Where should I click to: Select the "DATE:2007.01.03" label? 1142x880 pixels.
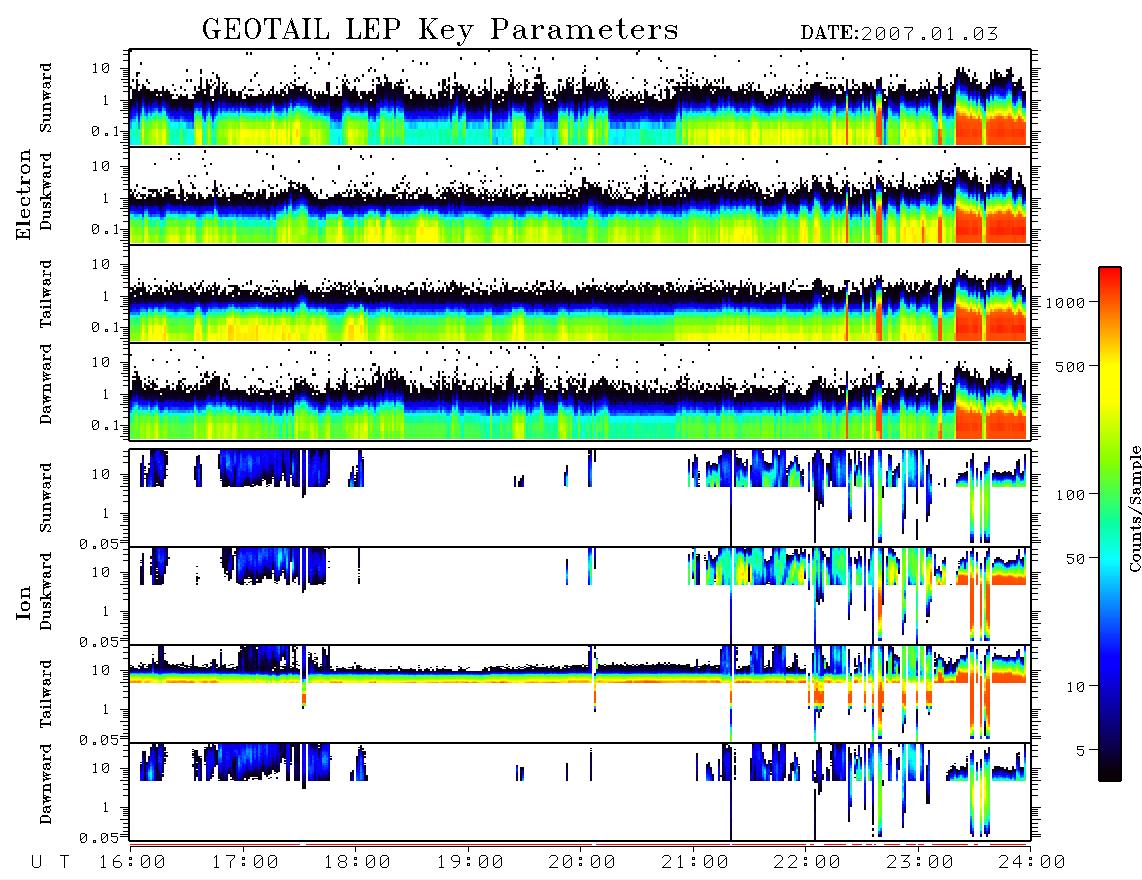[899, 34]
